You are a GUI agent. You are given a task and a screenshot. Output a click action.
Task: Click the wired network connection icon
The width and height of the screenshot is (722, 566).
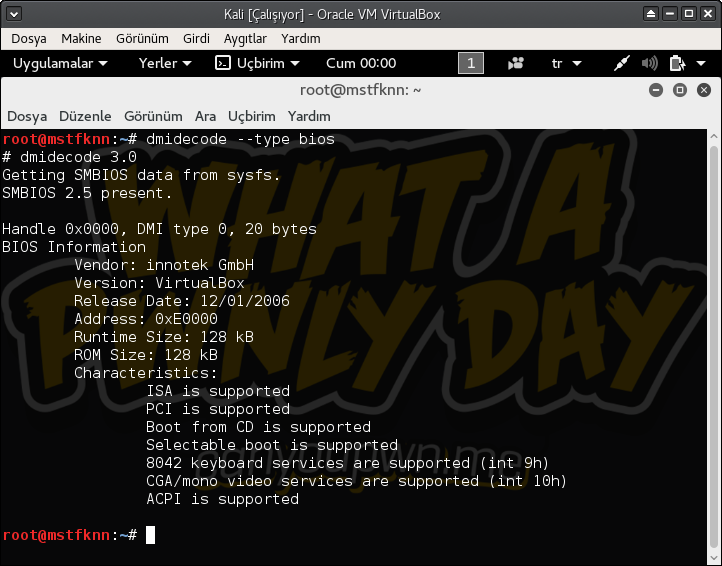622,63
